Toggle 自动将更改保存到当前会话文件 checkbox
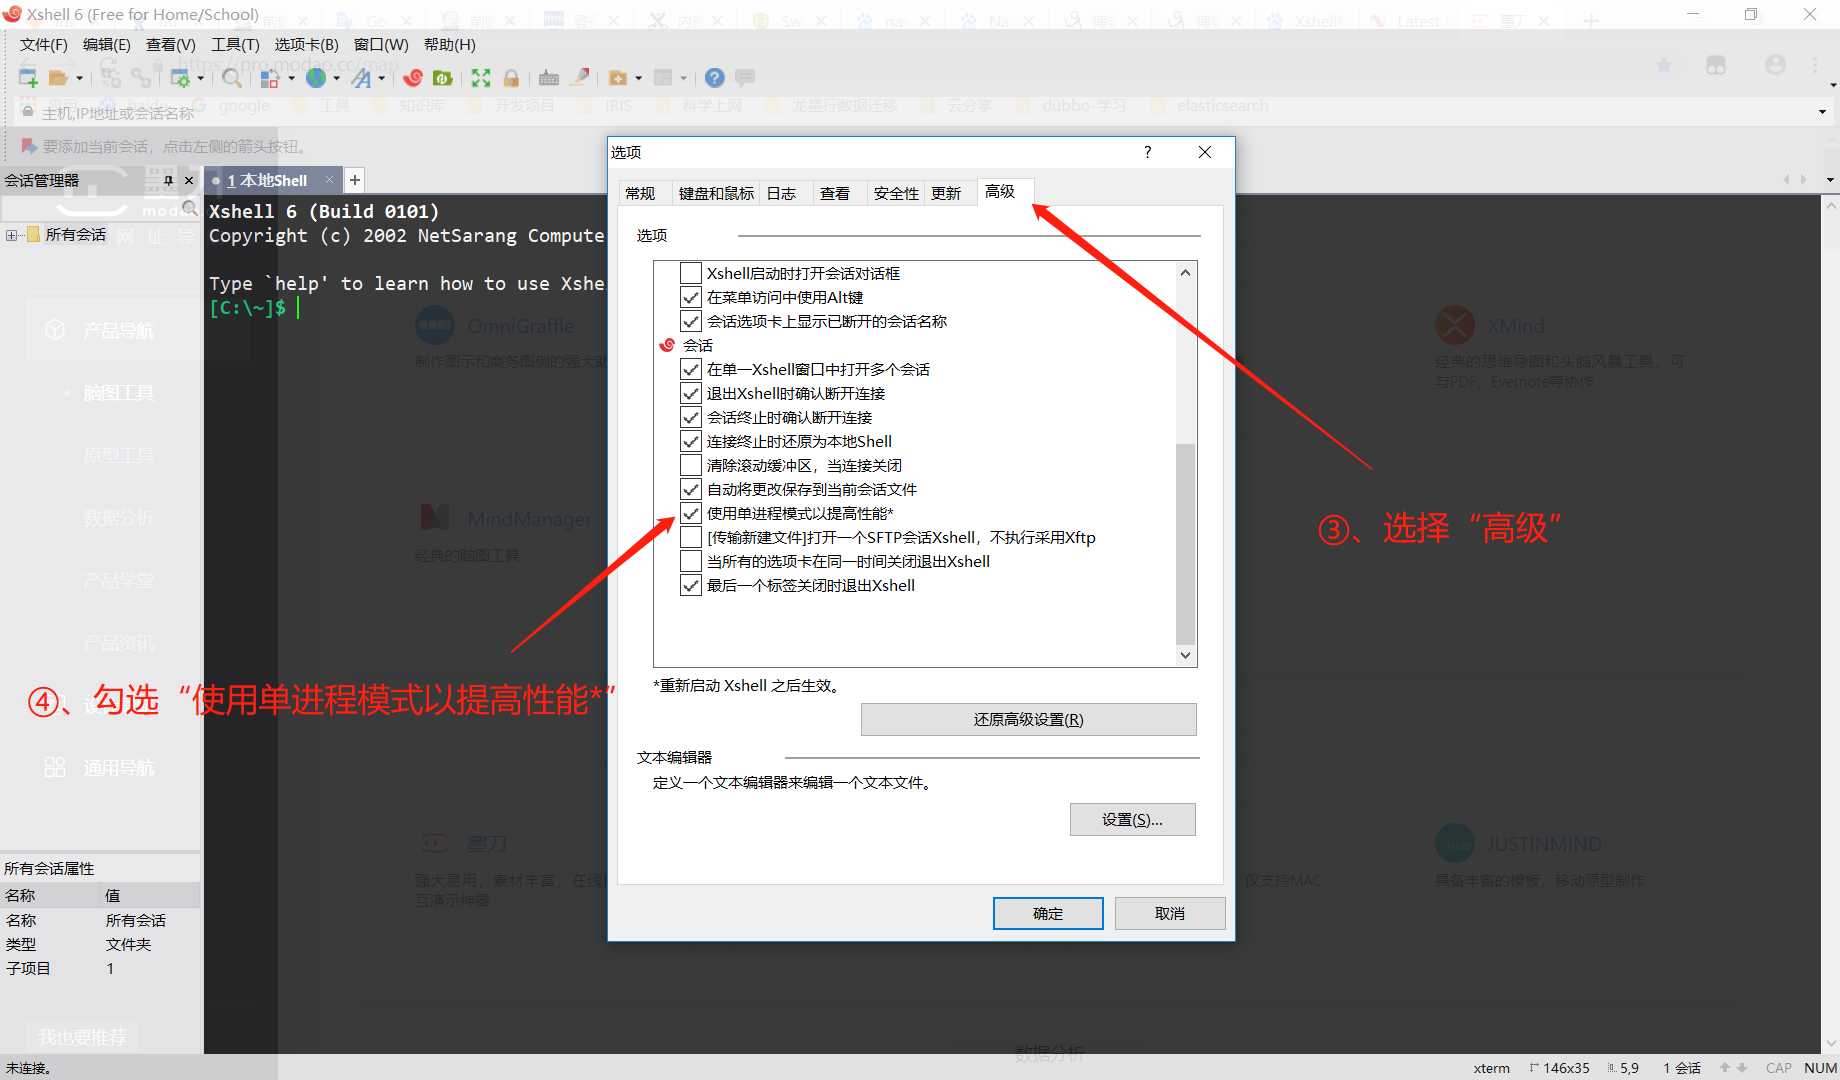The height and width of the screenshot is (1080, 1840). point(690,489)
